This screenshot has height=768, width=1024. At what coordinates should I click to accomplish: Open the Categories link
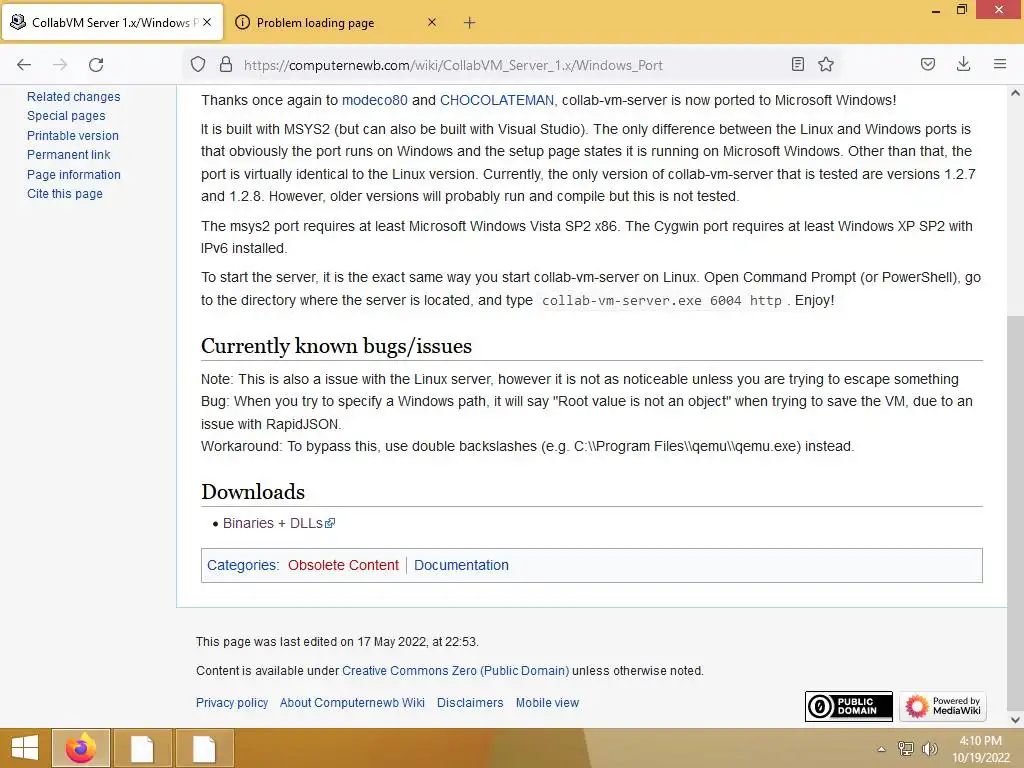(242, 565)
